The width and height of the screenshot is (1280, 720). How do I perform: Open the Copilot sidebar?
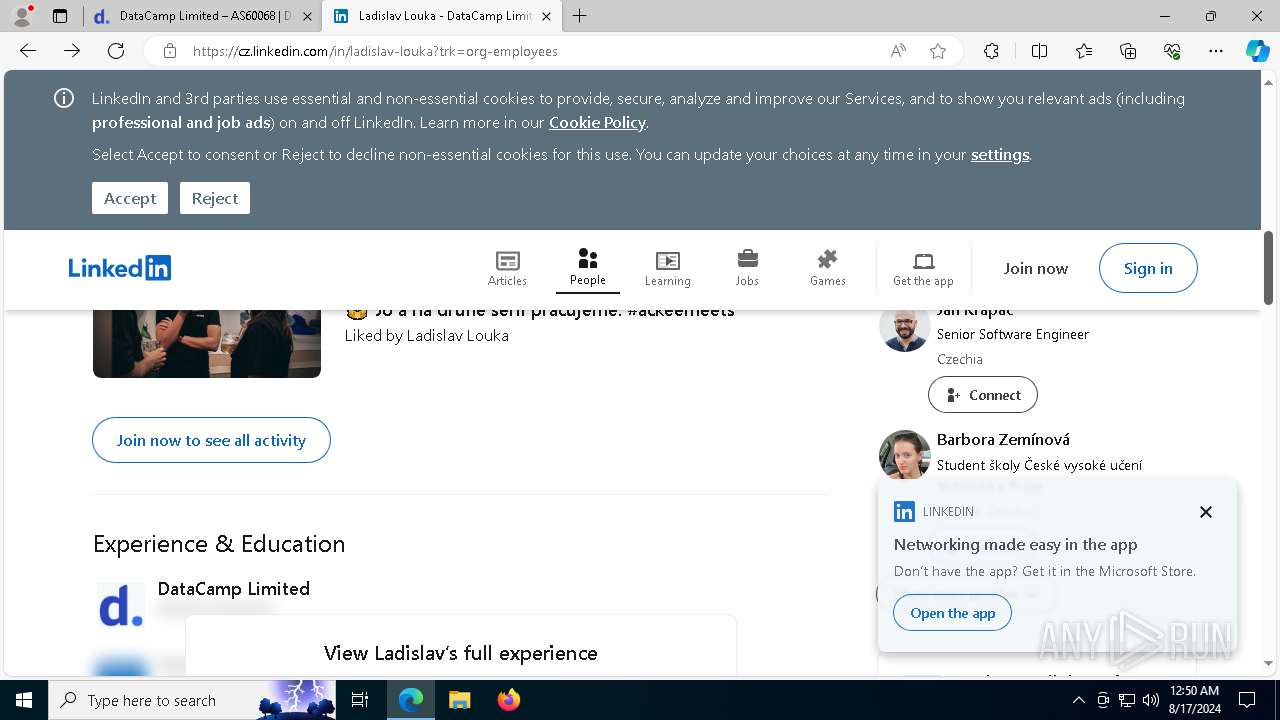(x=1257, y=51)
